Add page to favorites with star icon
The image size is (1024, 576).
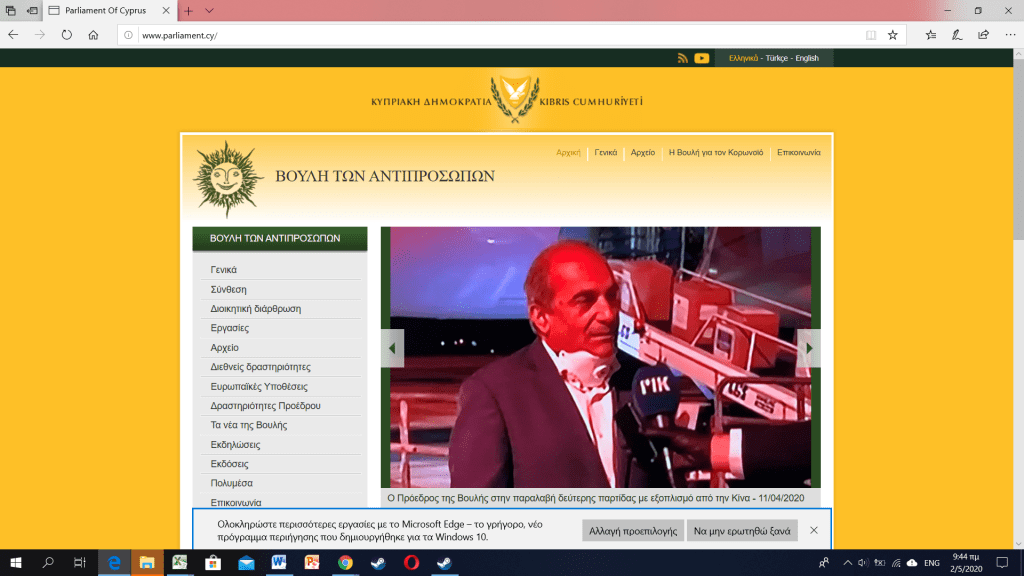pos(893,35)
